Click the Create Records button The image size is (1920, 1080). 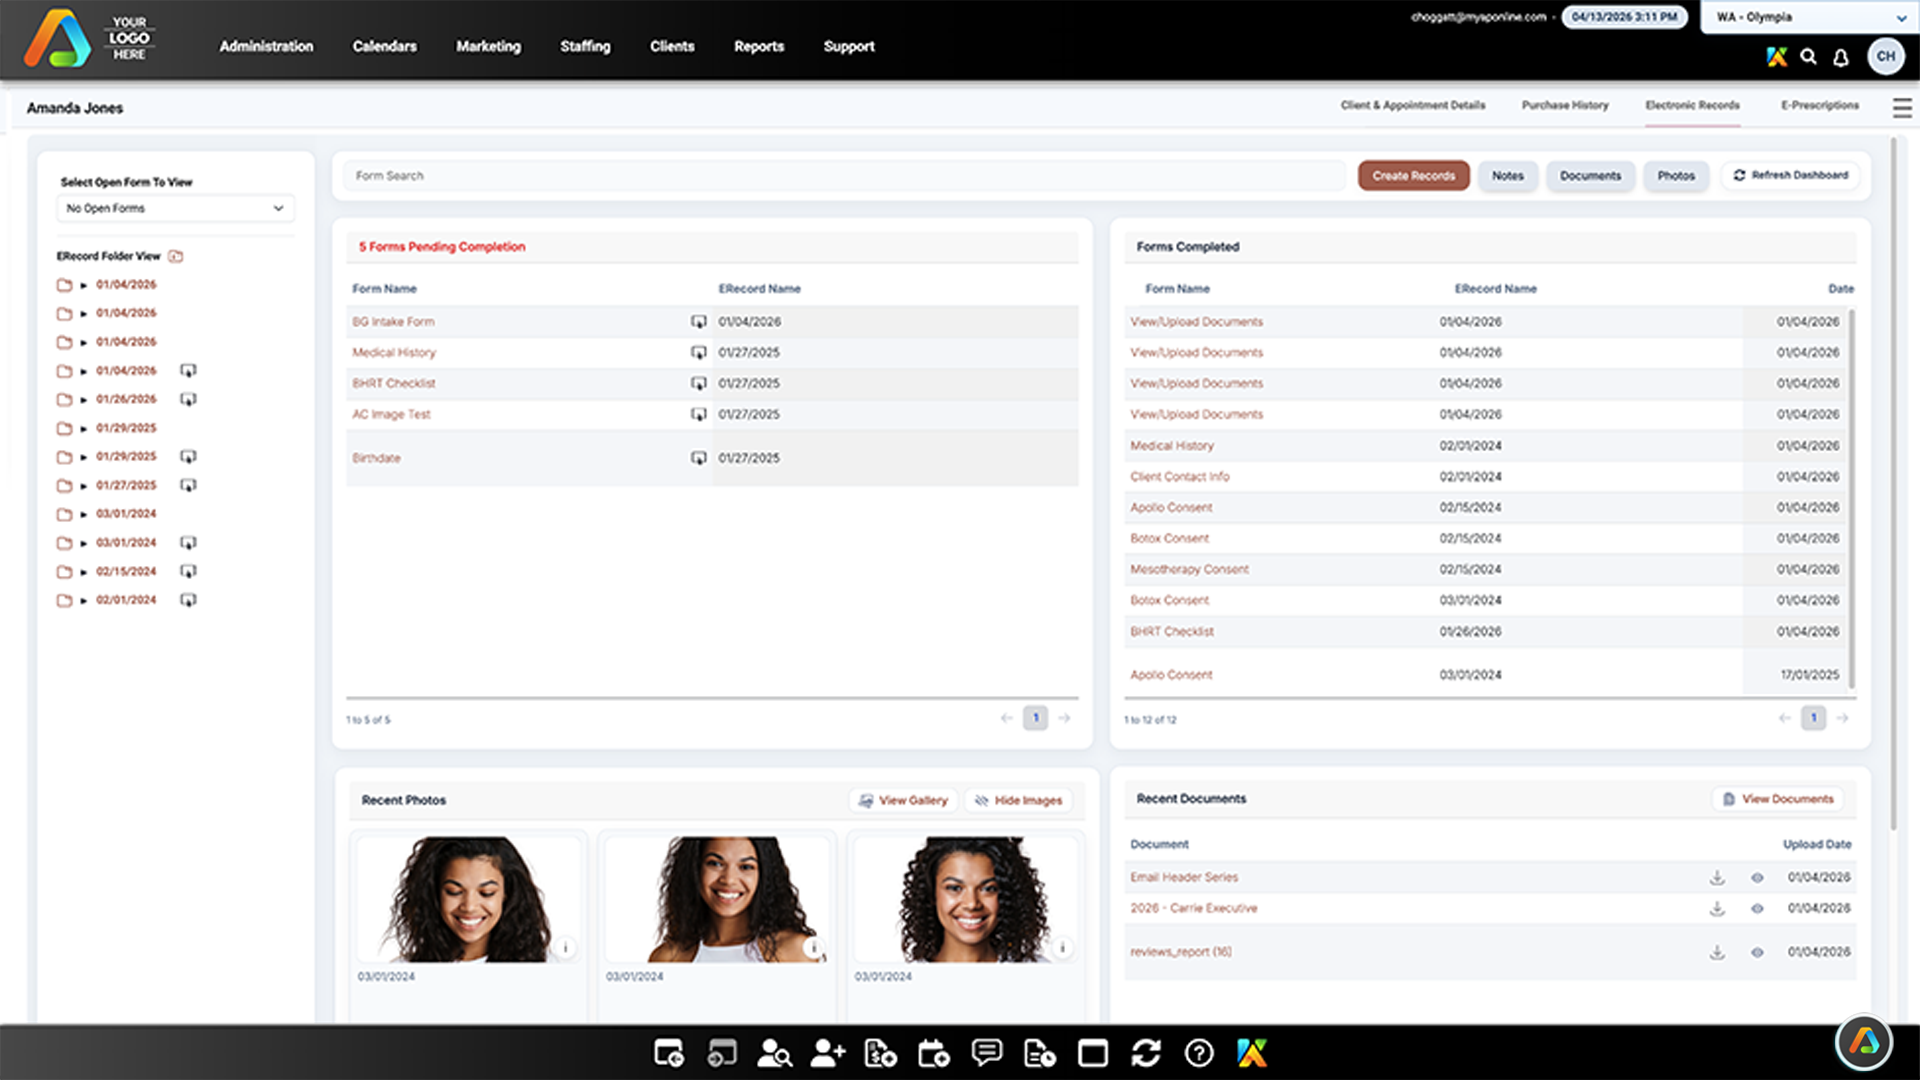[1413, 176]
